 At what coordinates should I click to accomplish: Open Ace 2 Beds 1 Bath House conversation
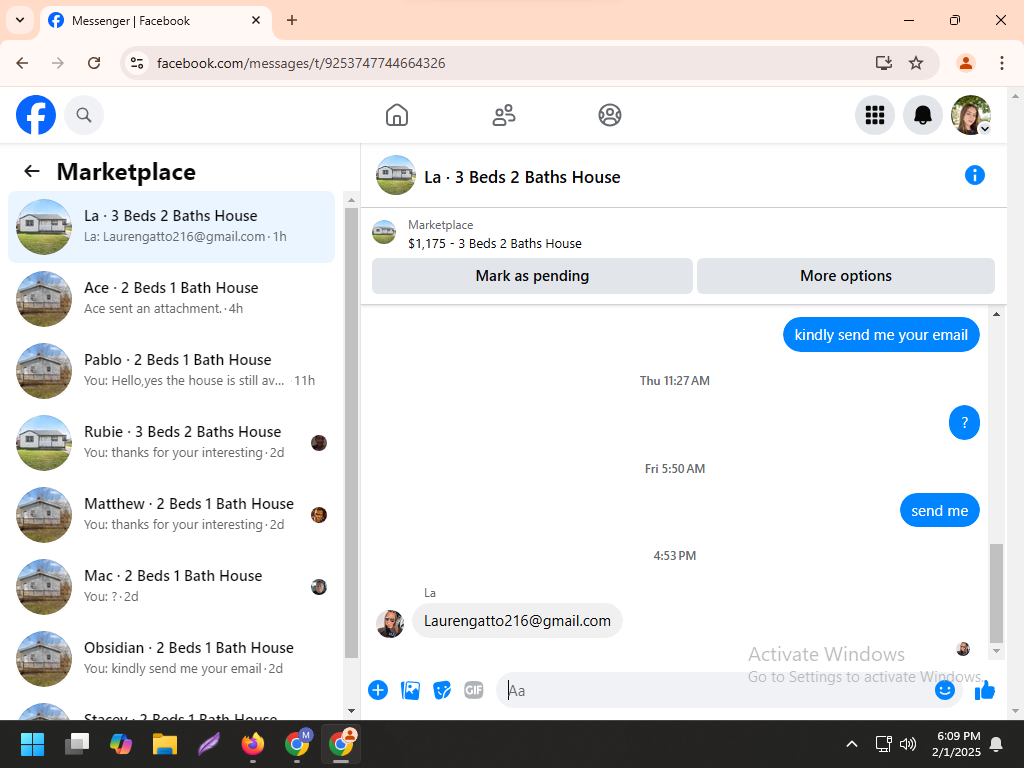pyautogui.click(x=171, y=298)
